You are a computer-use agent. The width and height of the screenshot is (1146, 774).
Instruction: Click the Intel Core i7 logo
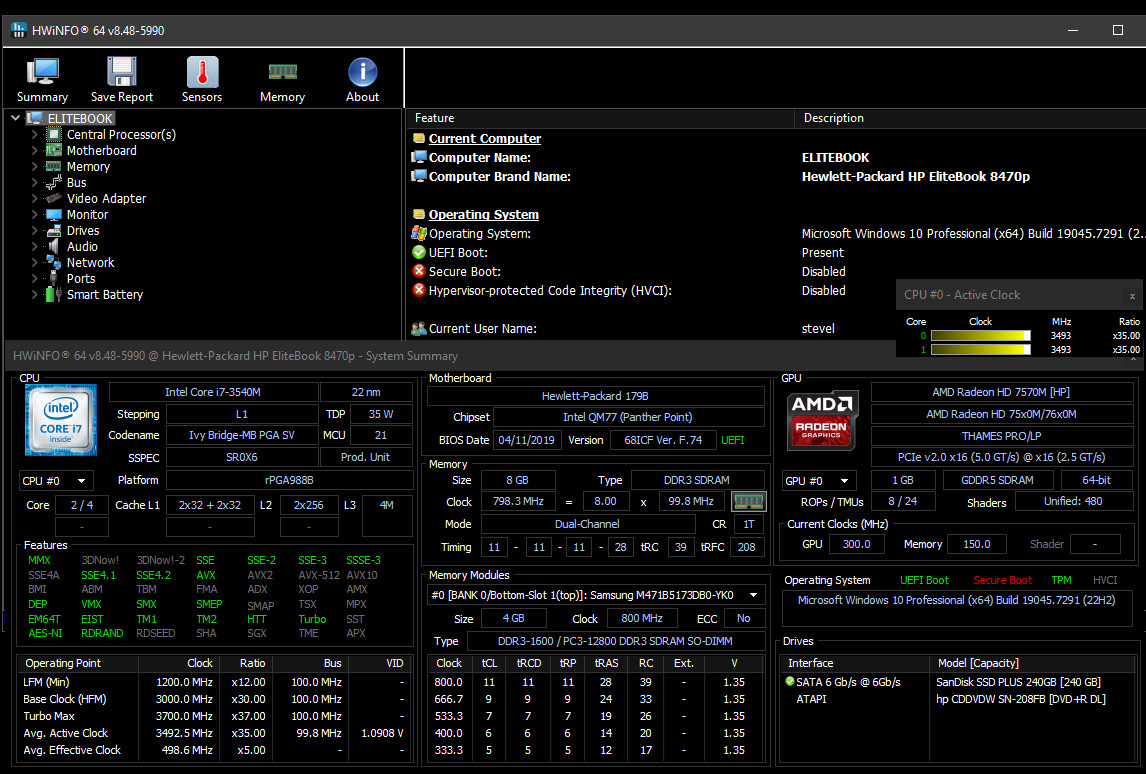pyautogui.click(x=61, y=420)
